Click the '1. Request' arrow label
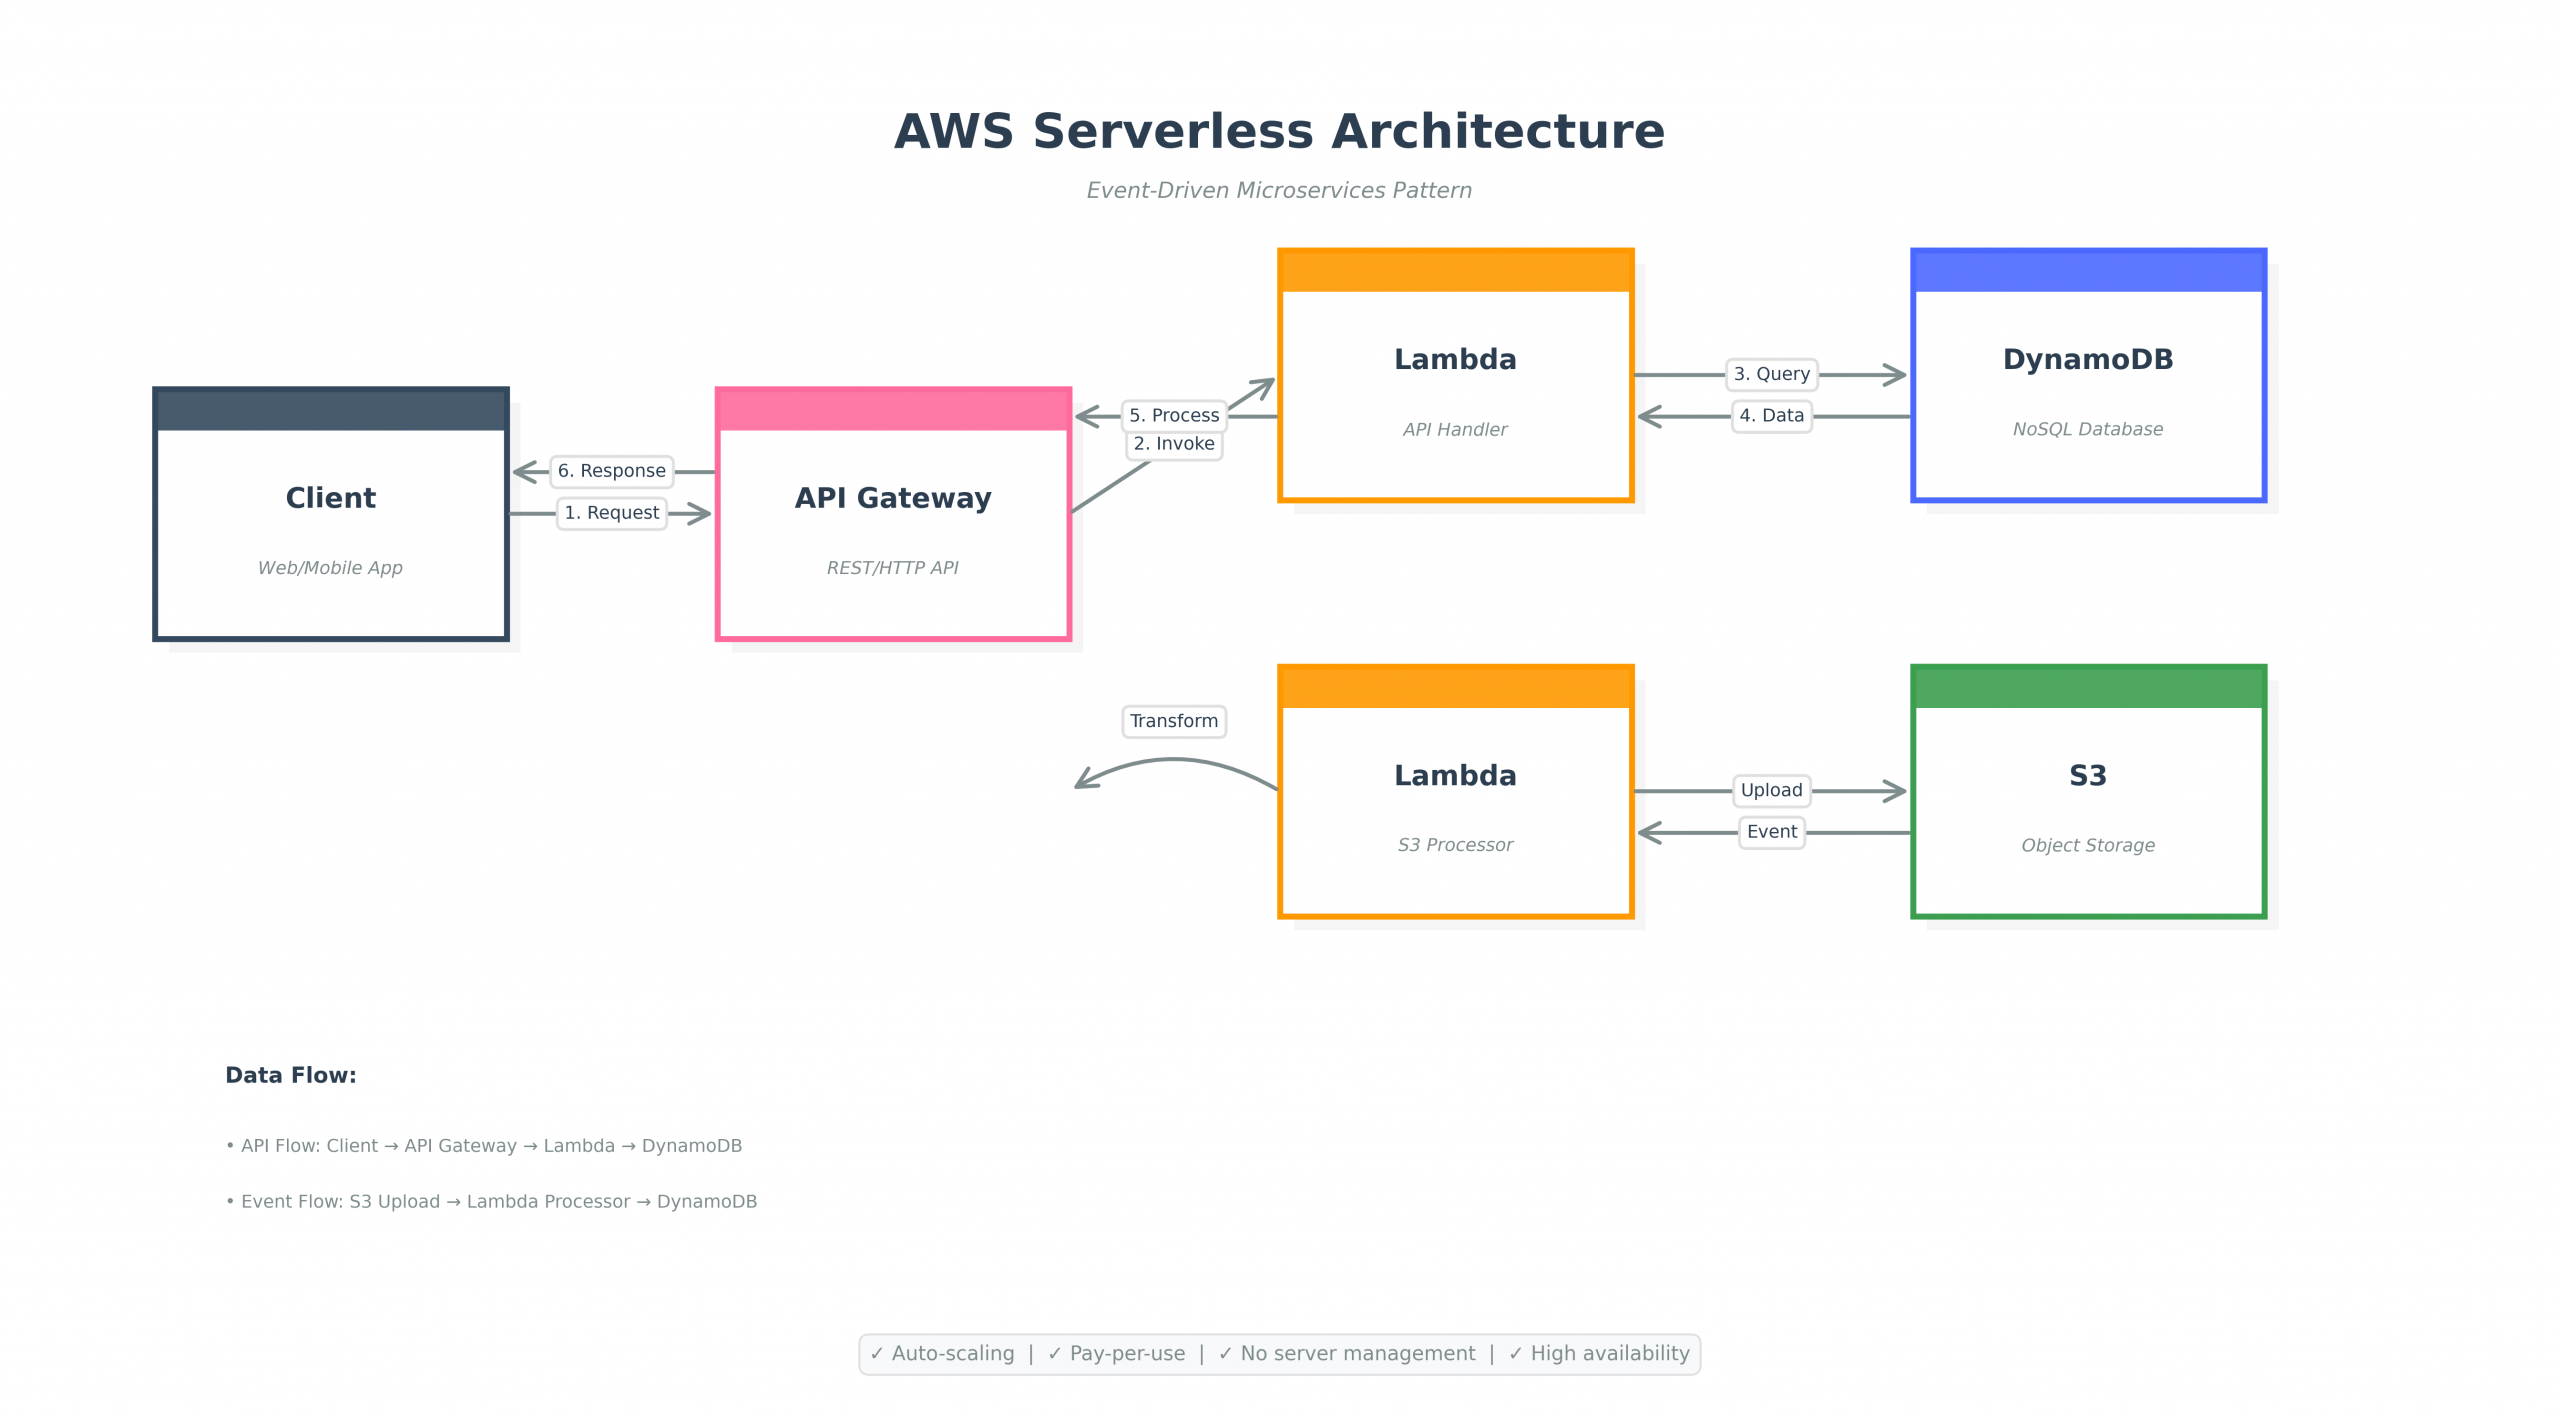This screenshot has width=2560, height=1416. tap(611, 513)
